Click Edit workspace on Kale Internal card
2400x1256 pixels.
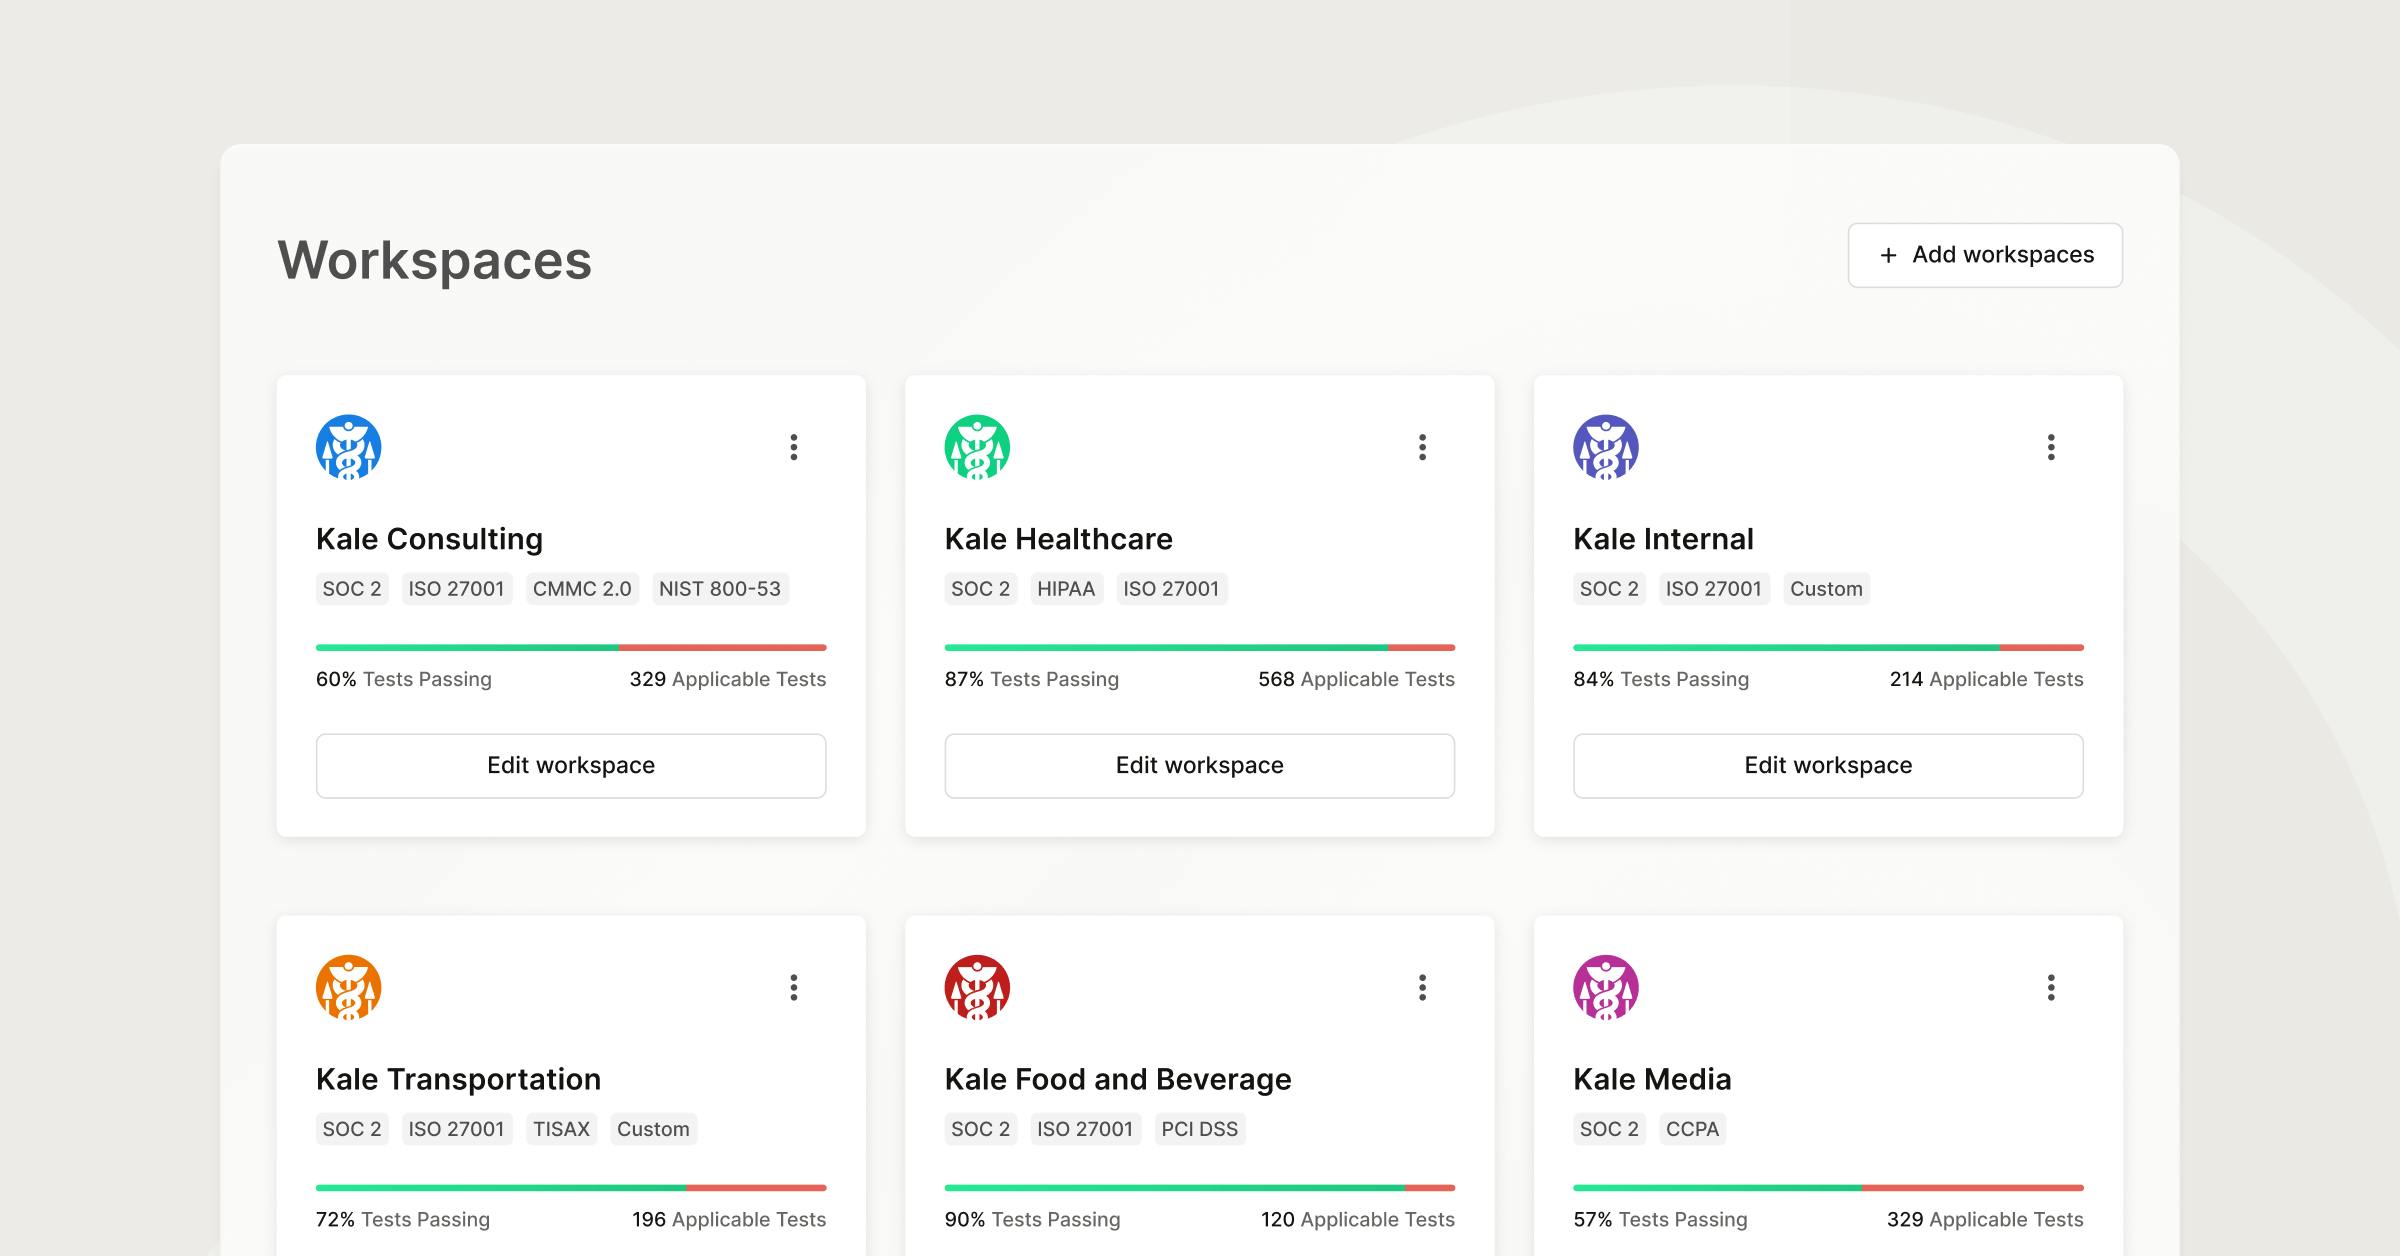pos(1828,765)
